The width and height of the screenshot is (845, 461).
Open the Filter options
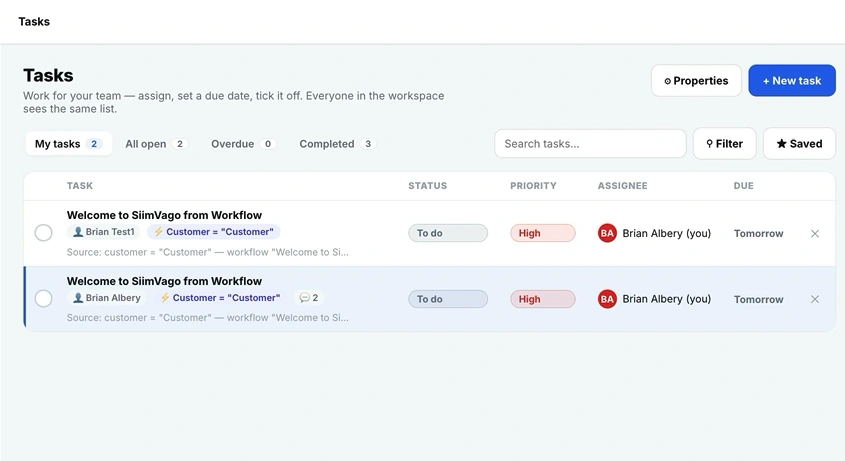click(724, 143)
